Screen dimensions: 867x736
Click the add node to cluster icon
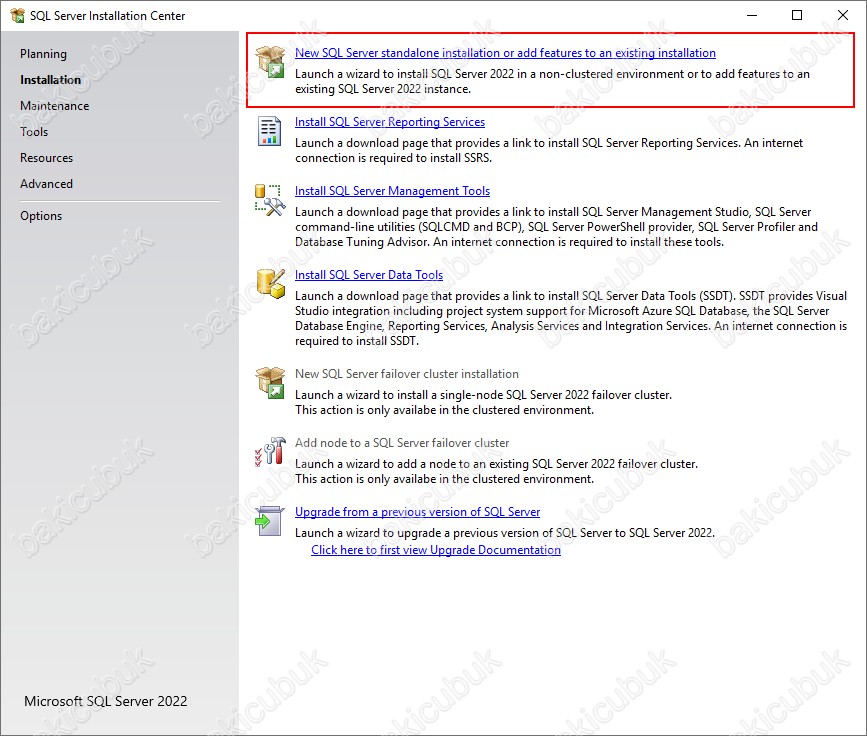(x=270, y=451)
